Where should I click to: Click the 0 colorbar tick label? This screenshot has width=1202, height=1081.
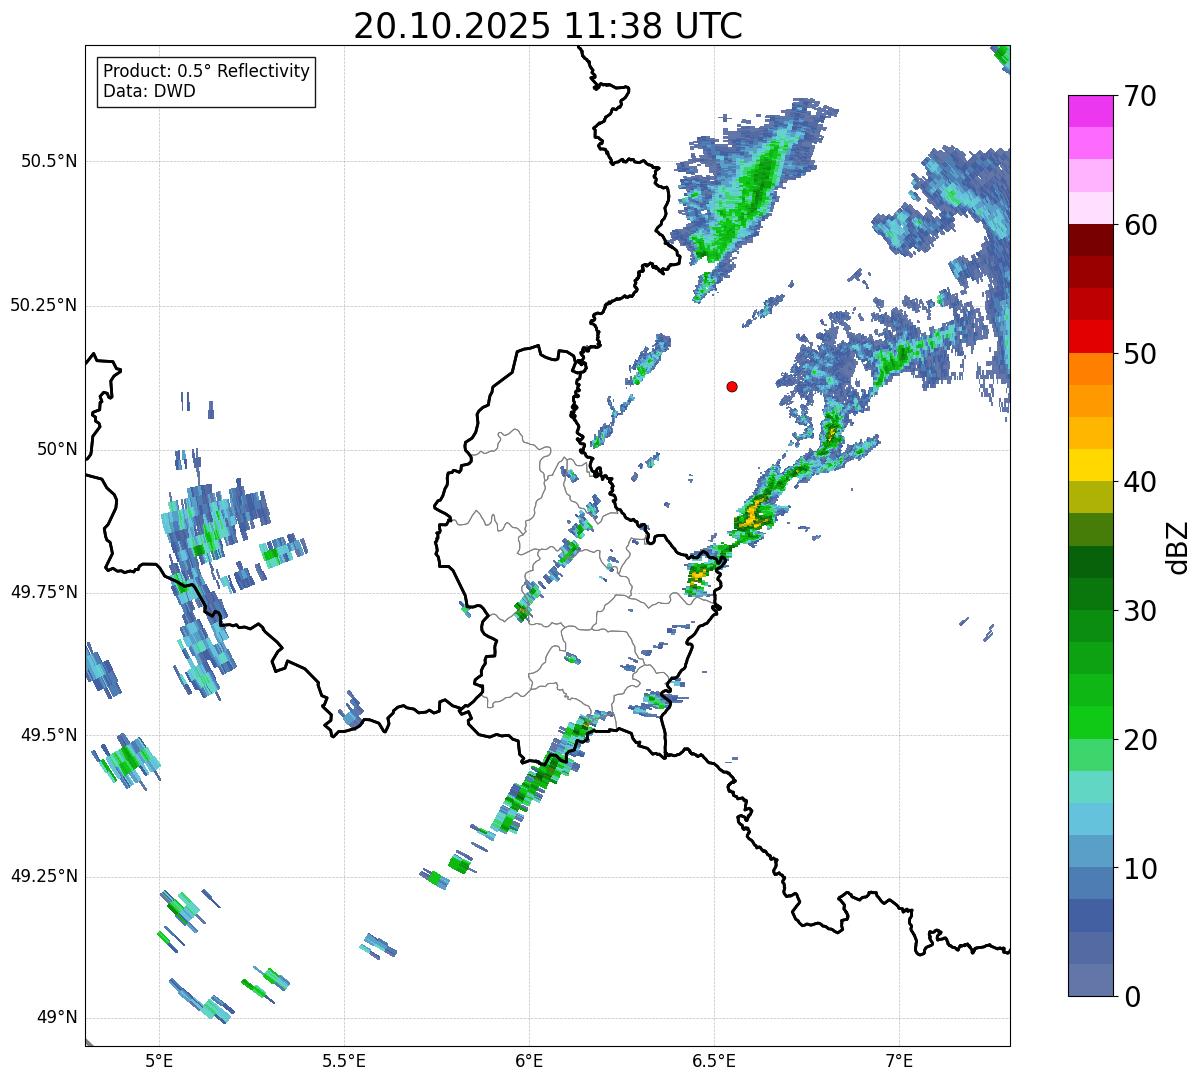tap(1132, 997)
